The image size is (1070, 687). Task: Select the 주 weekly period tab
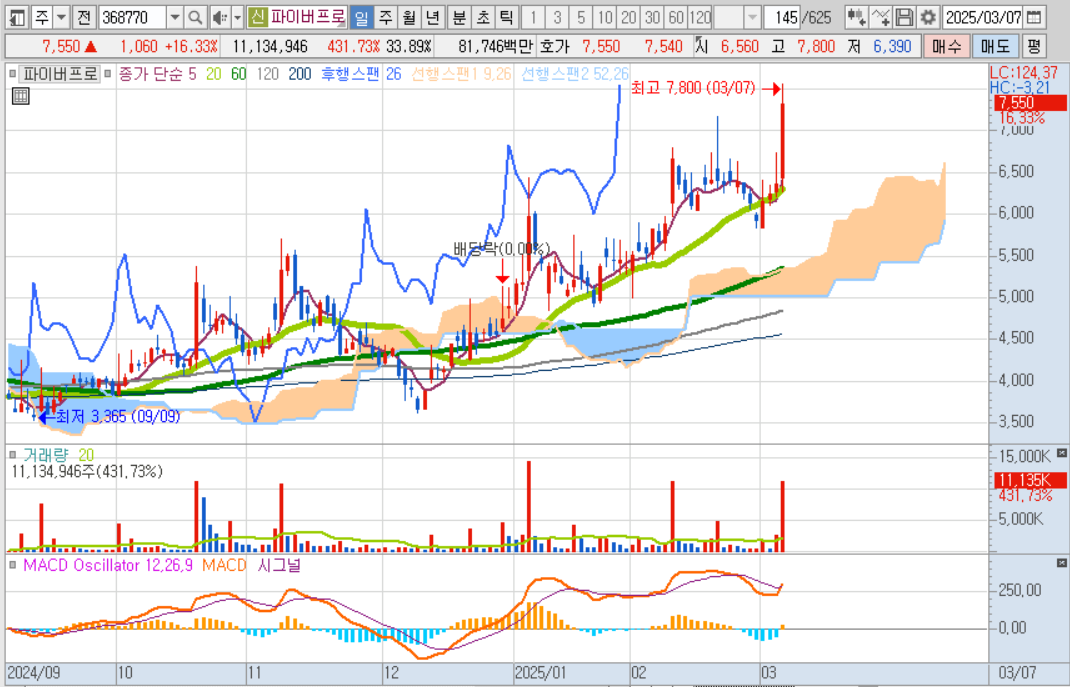[386, 17]
